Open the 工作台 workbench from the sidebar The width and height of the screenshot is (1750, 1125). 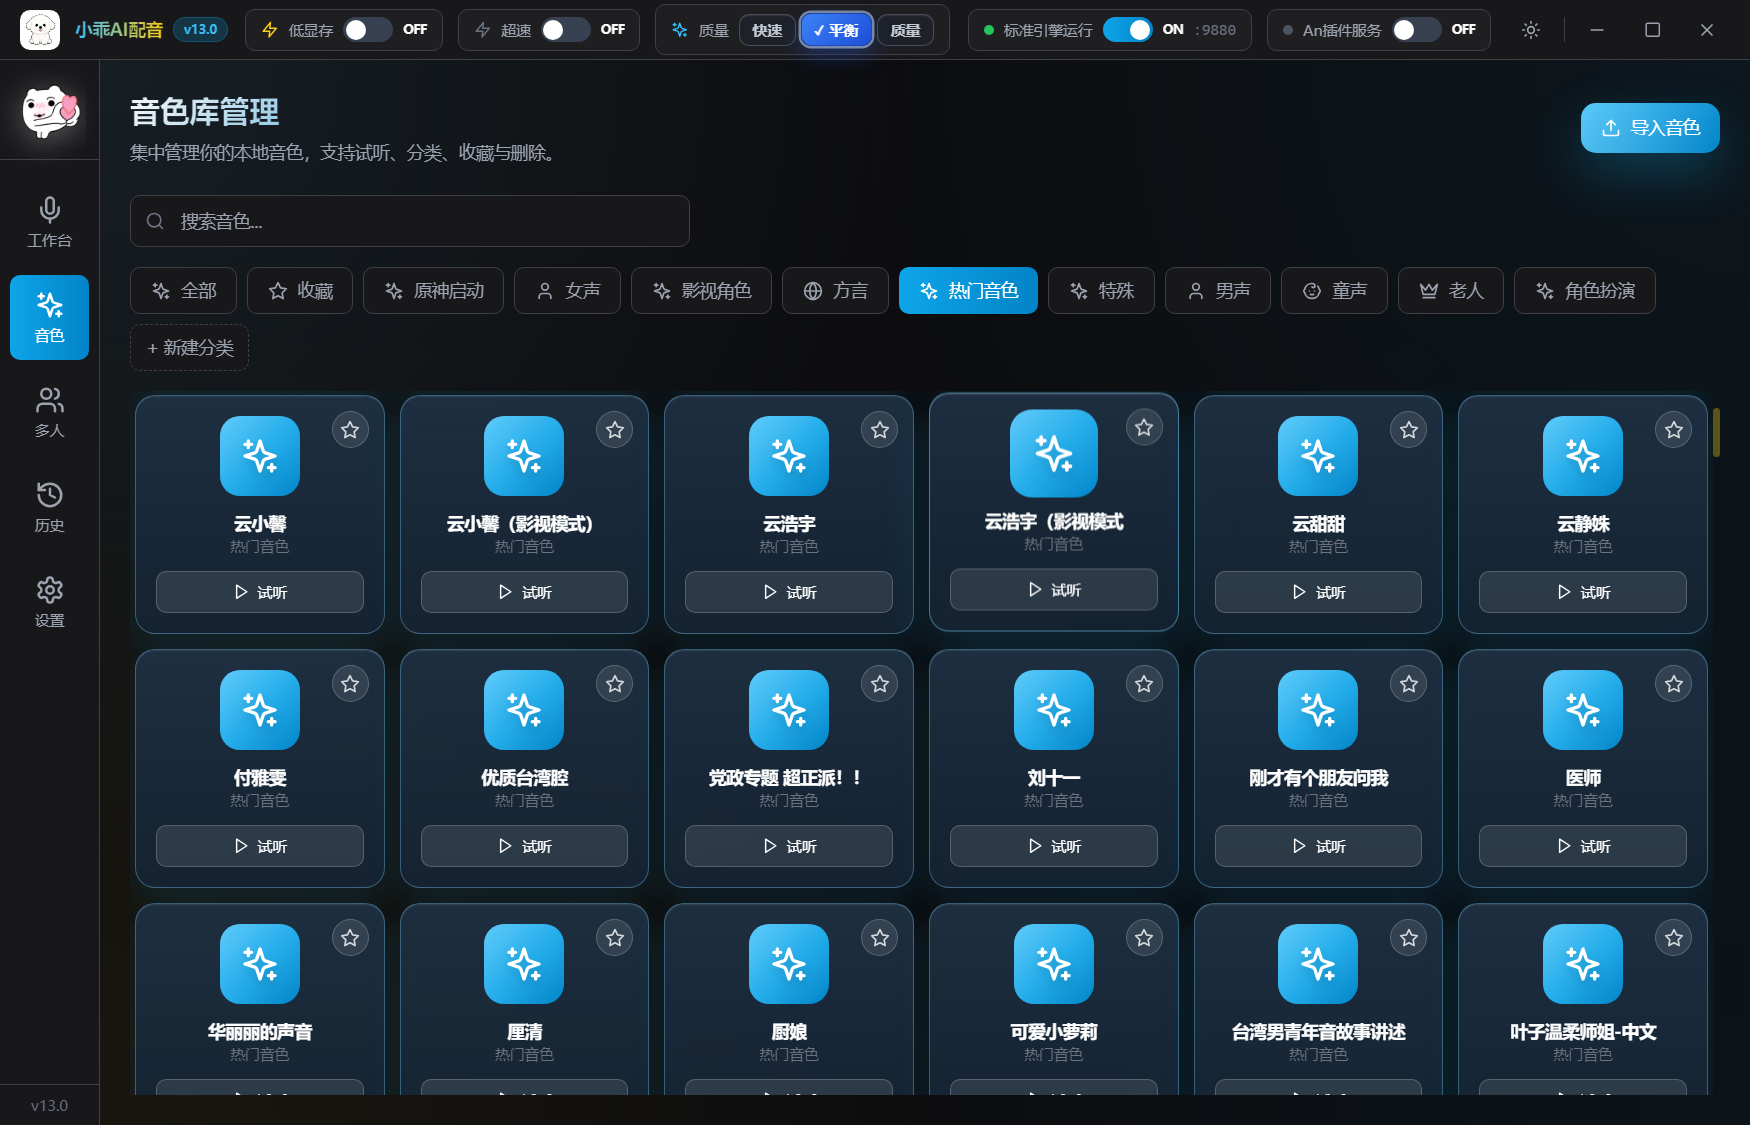coord(49,222)
